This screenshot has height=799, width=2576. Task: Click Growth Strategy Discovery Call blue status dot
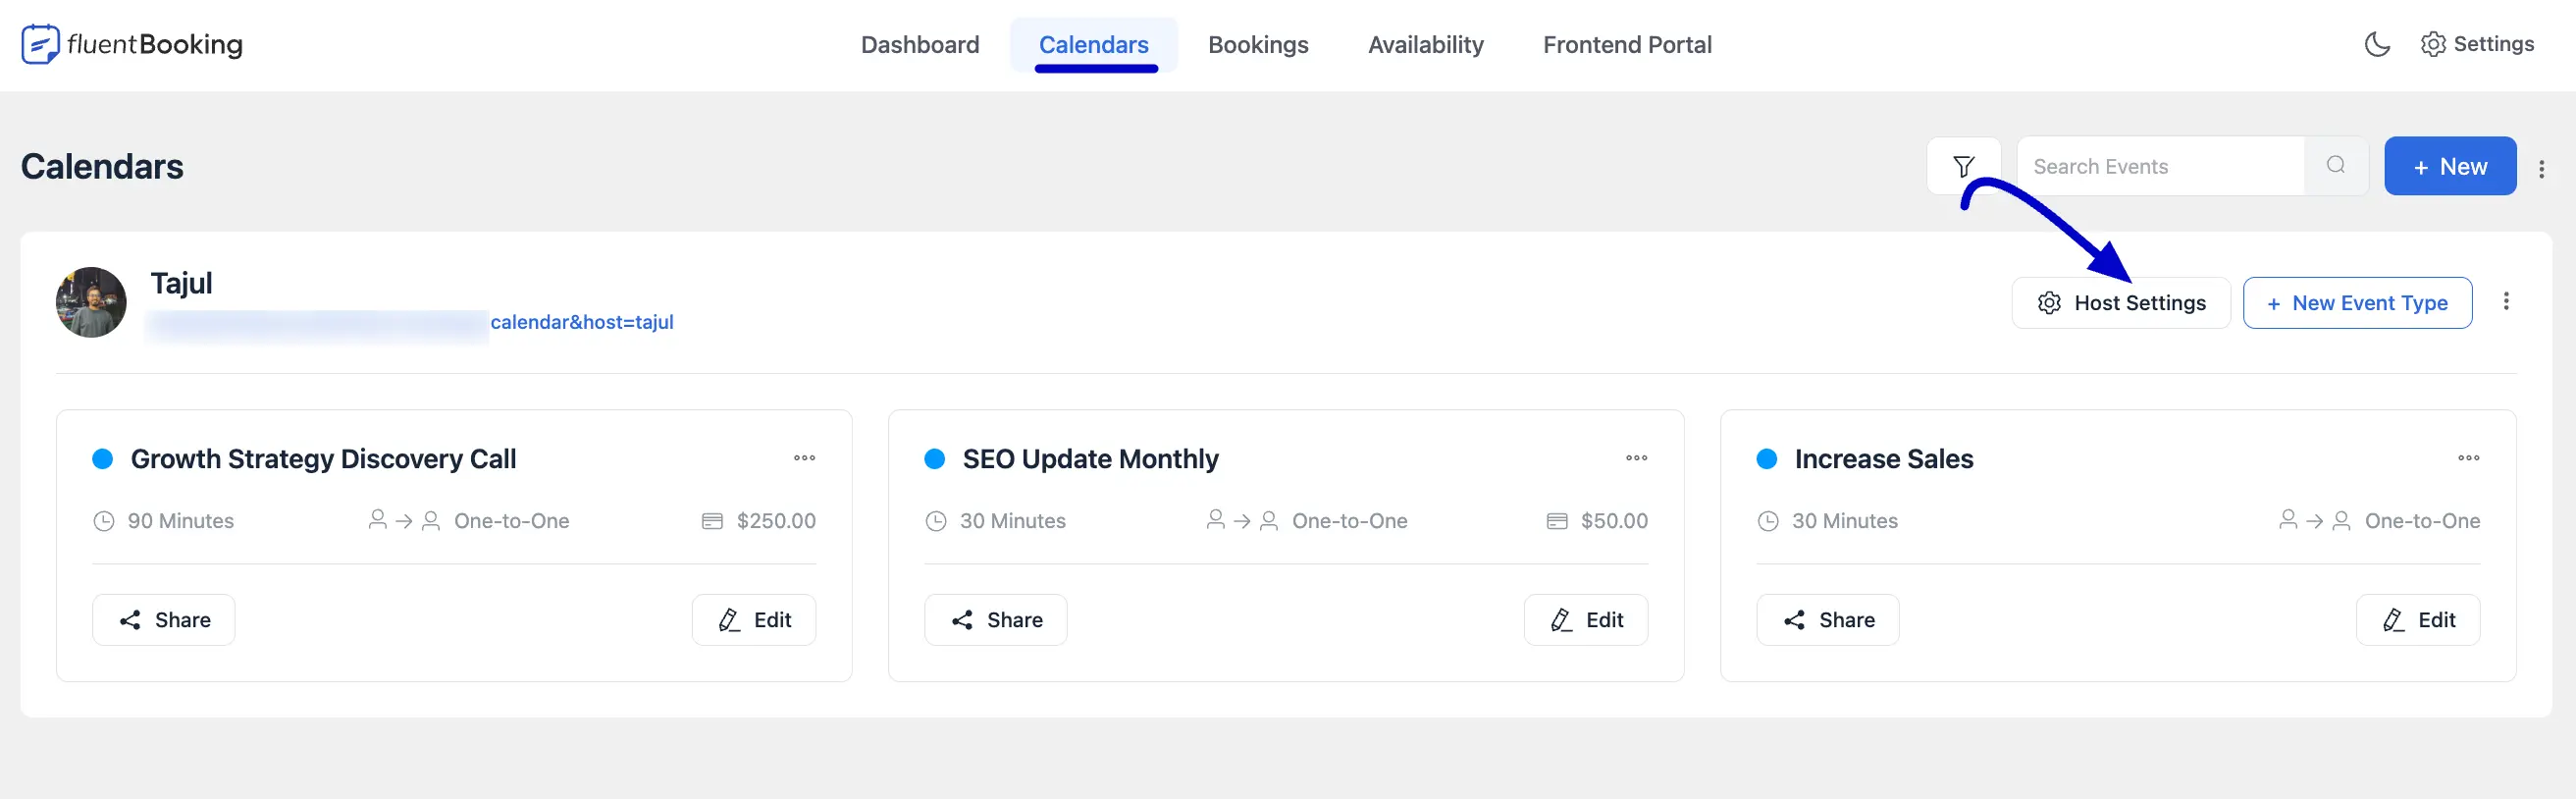click(x=102, y=459)
